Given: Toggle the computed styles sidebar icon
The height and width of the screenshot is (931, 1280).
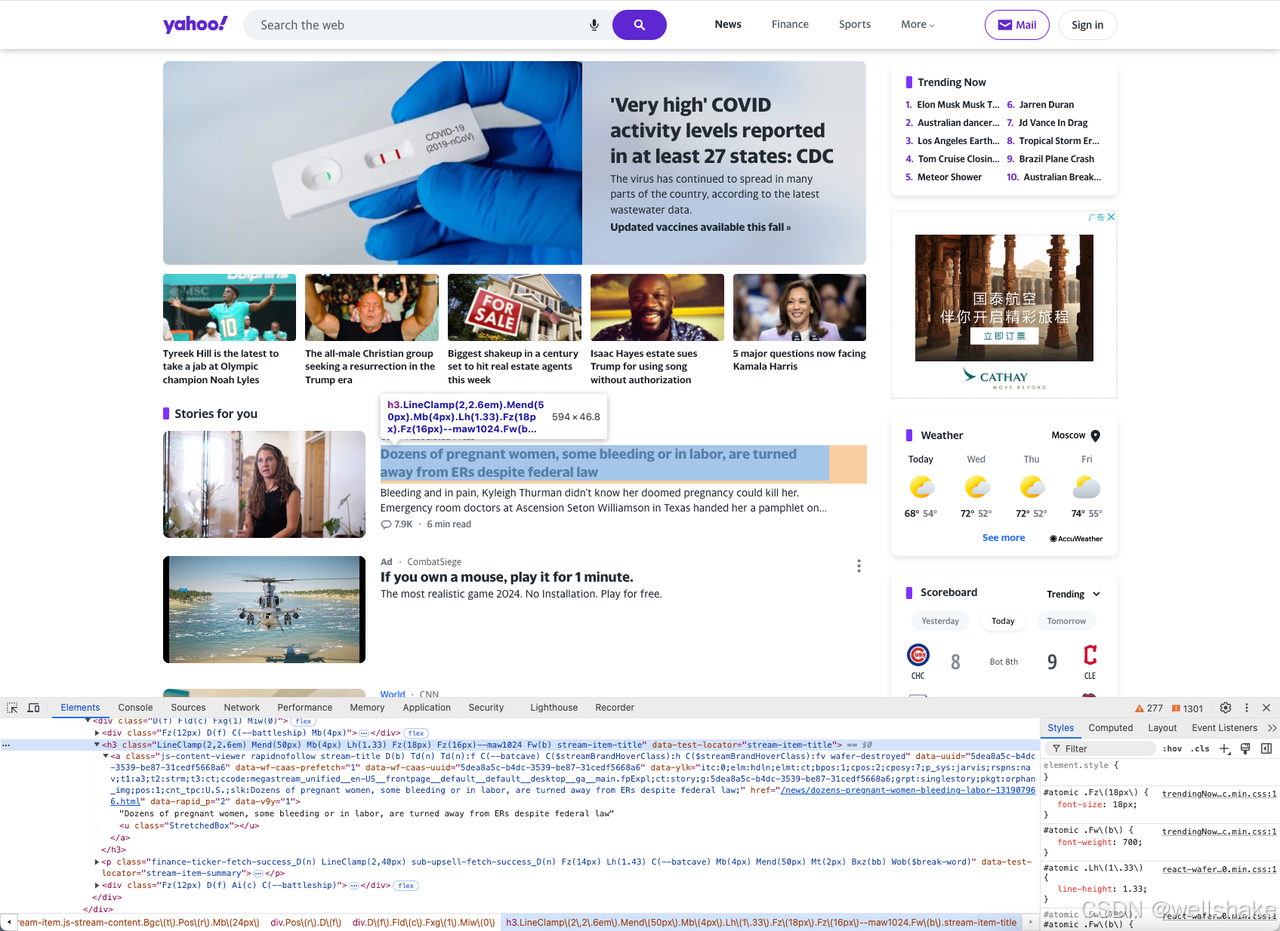Looking at the screenshot, I should (1266, 748).
